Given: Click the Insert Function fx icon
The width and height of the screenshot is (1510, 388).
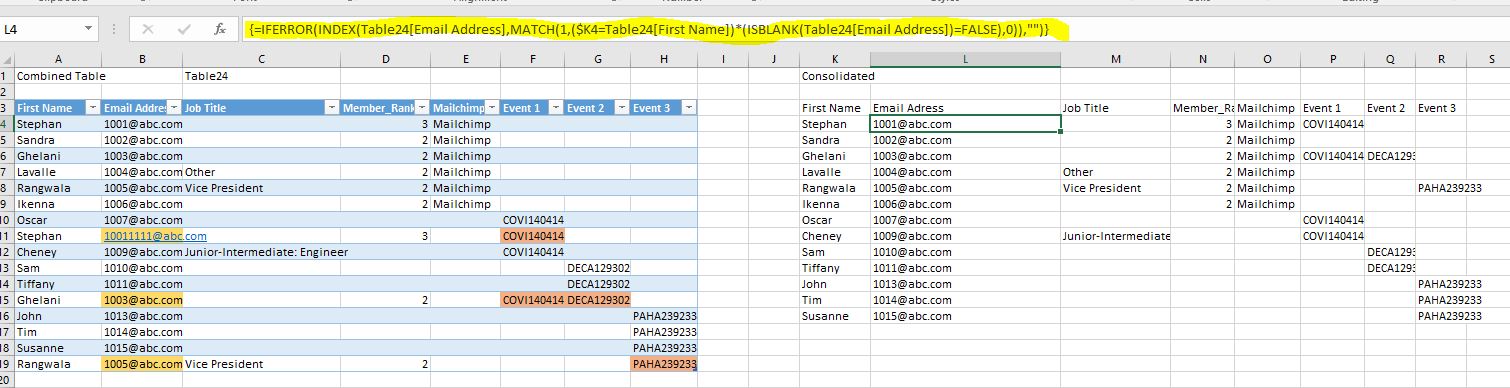Looking at the screenshot, I should pos(219,30).
